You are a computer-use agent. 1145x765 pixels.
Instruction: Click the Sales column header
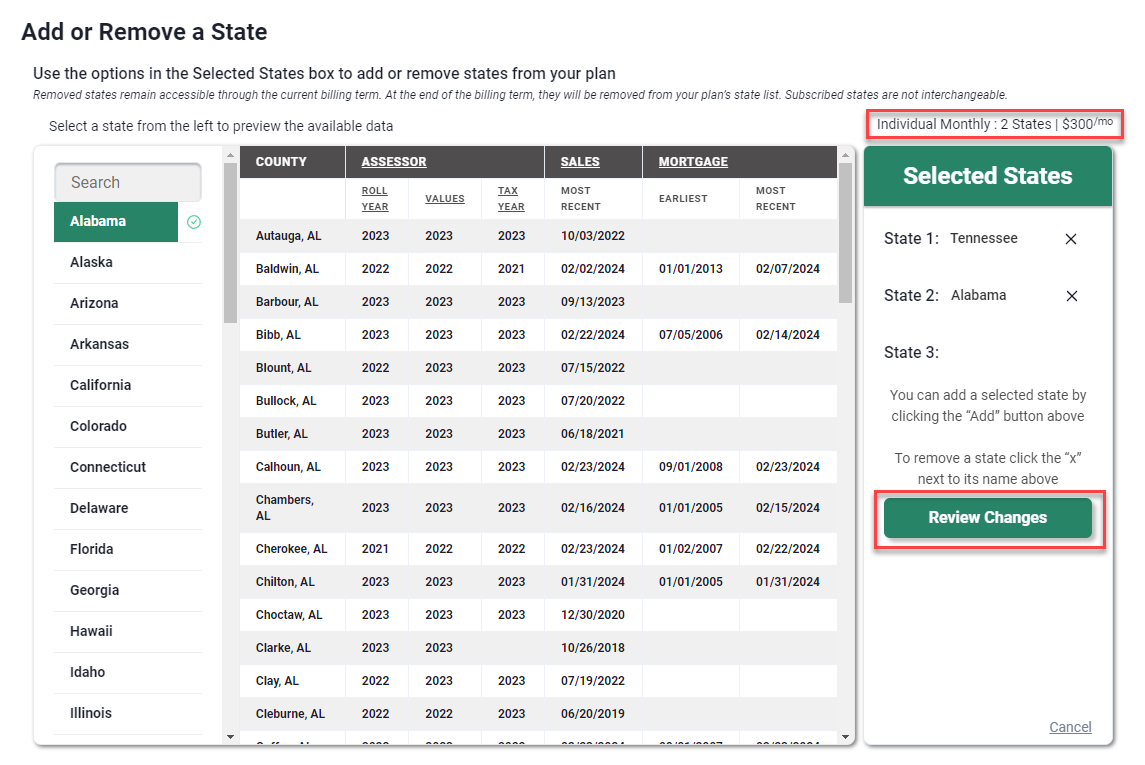[x=580, y=162]
